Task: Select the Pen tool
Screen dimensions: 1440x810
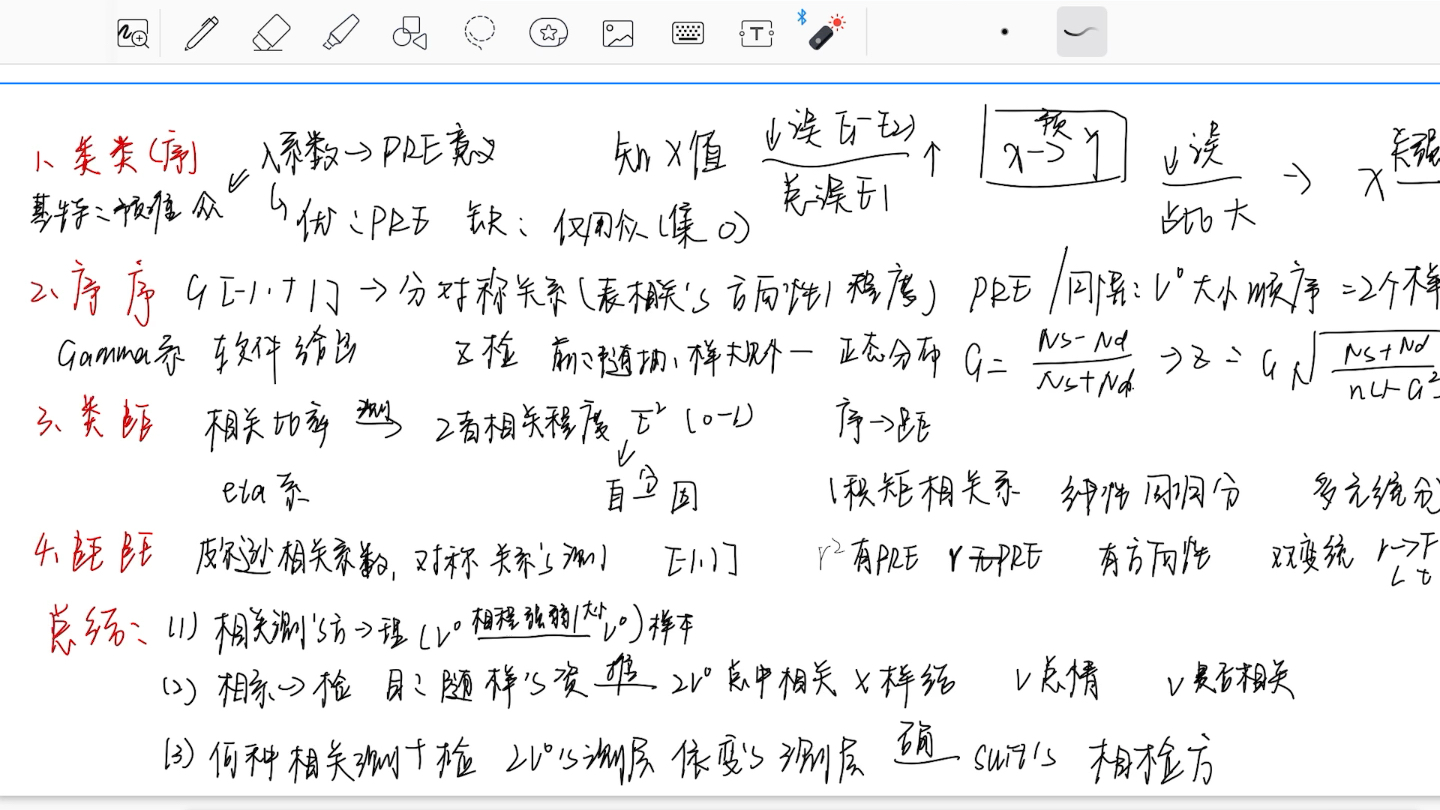Action: (202, 33)
